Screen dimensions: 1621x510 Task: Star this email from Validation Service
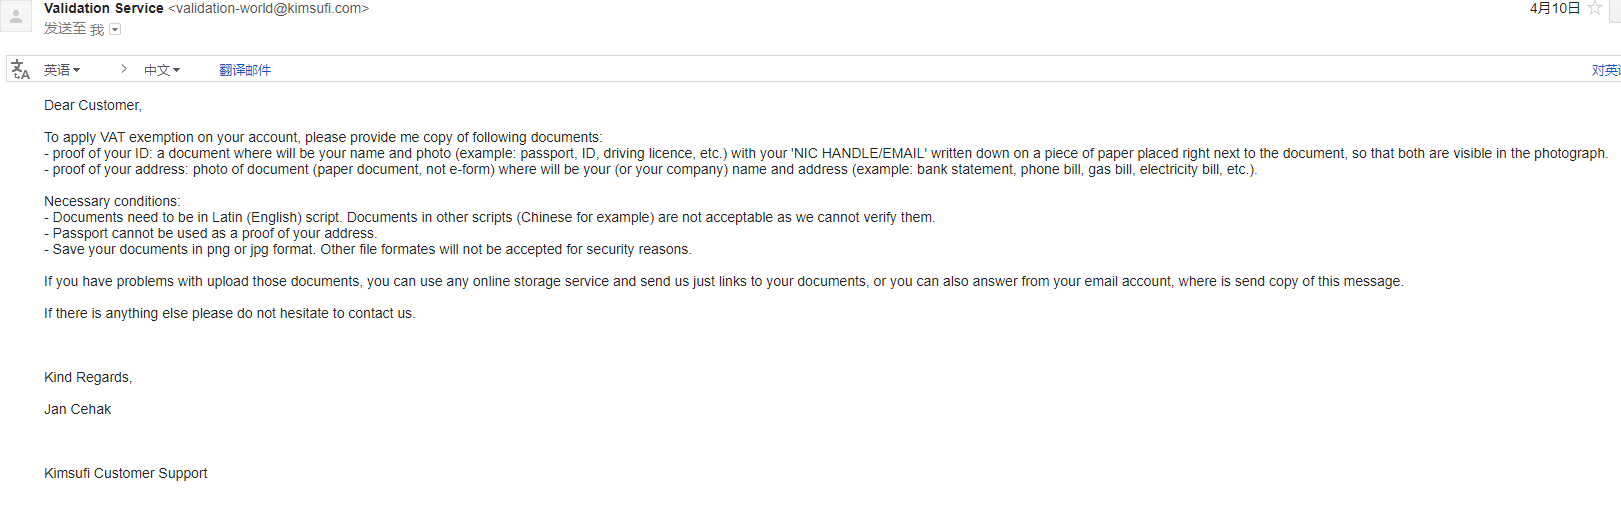click(x=1595, y=8)
